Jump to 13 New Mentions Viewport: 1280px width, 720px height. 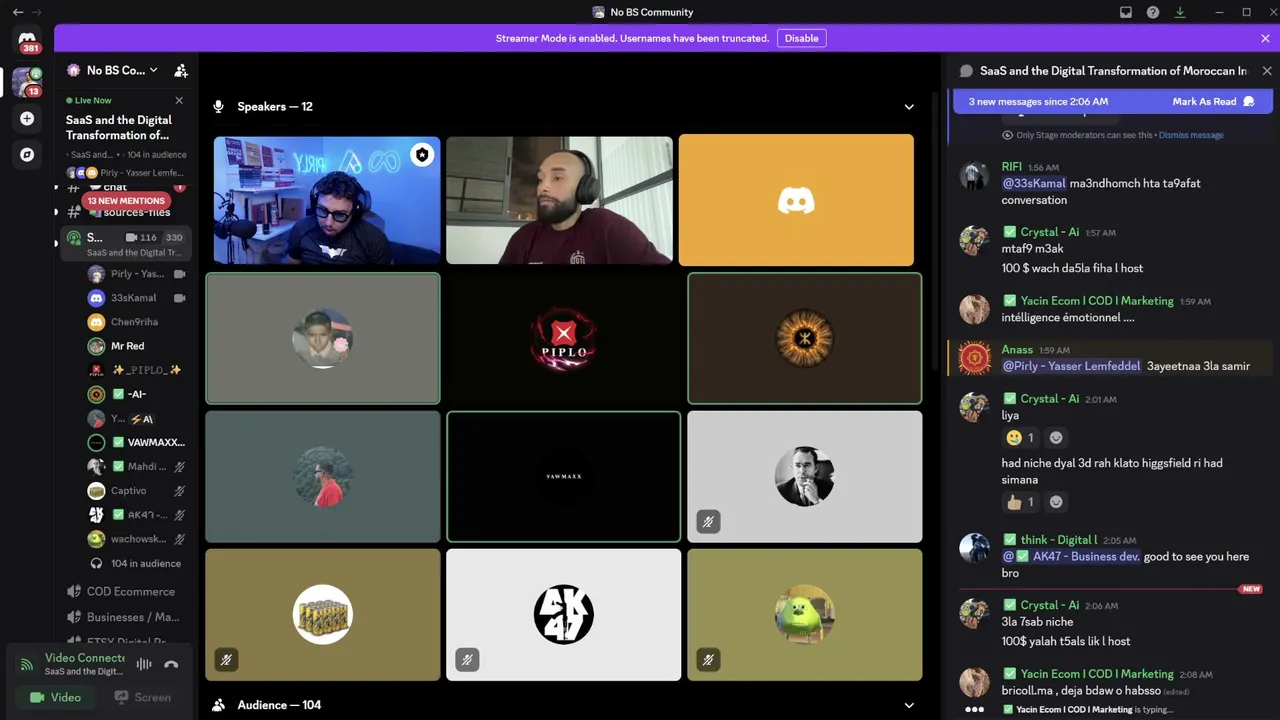point(126,201)
